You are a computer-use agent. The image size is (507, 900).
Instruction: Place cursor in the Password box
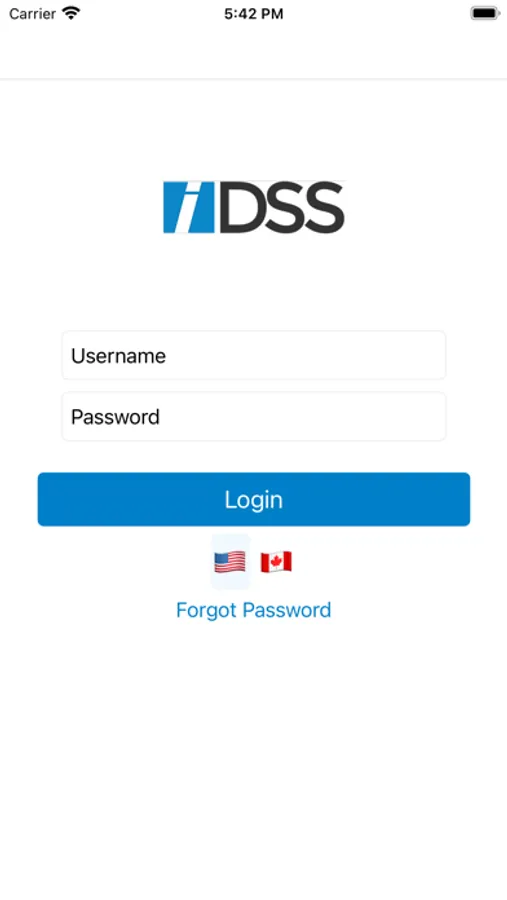pos(254,416)
